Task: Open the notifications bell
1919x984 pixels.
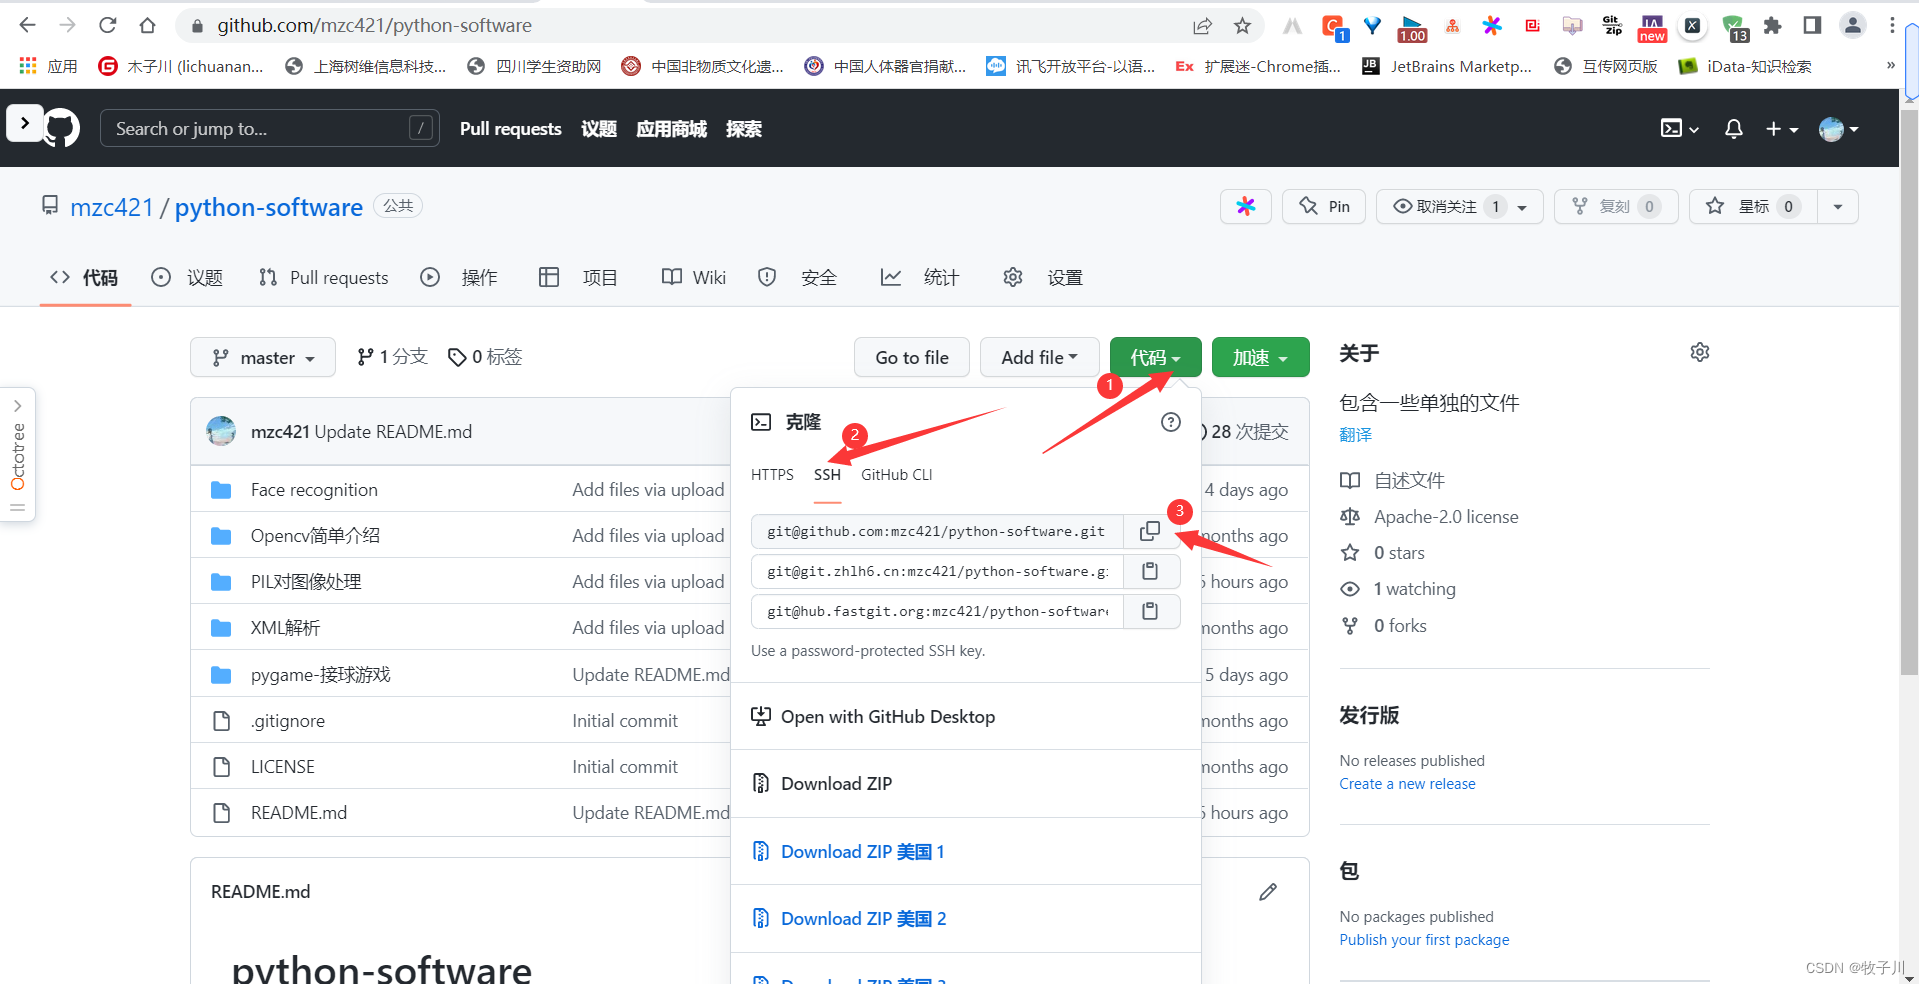Action: tap(1733, 128)
